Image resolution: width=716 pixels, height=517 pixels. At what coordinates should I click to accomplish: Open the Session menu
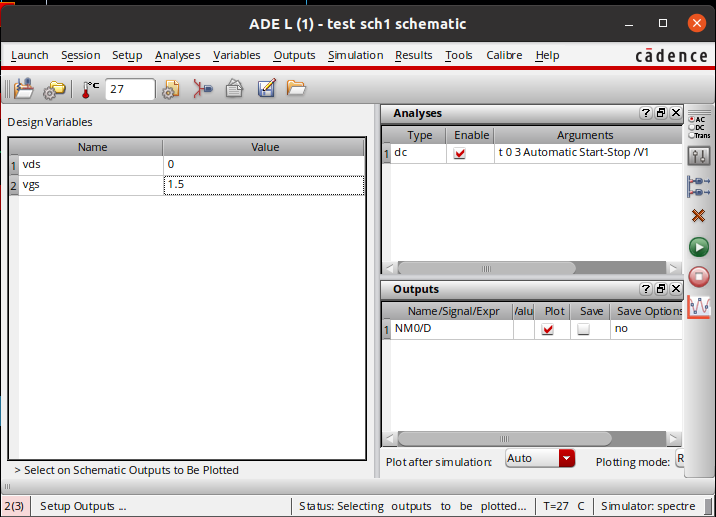pyautogui.click(x=81, y=55)
